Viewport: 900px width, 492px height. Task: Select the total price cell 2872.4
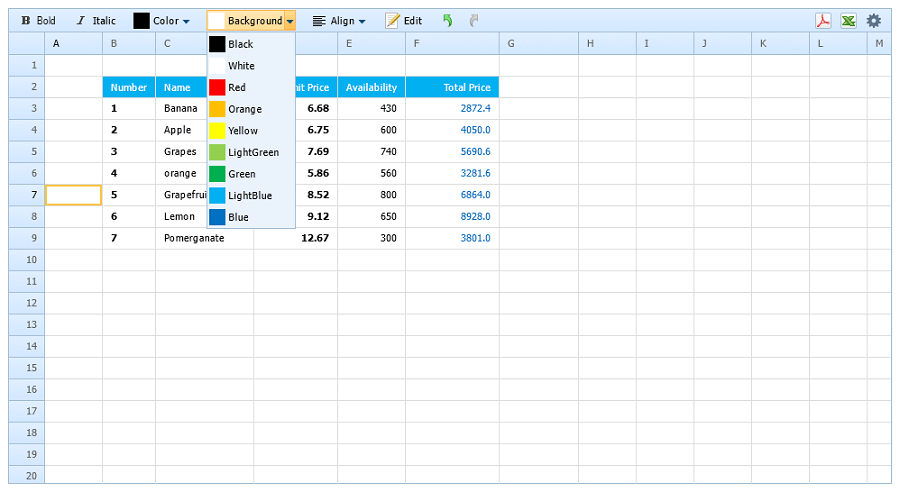452,109
